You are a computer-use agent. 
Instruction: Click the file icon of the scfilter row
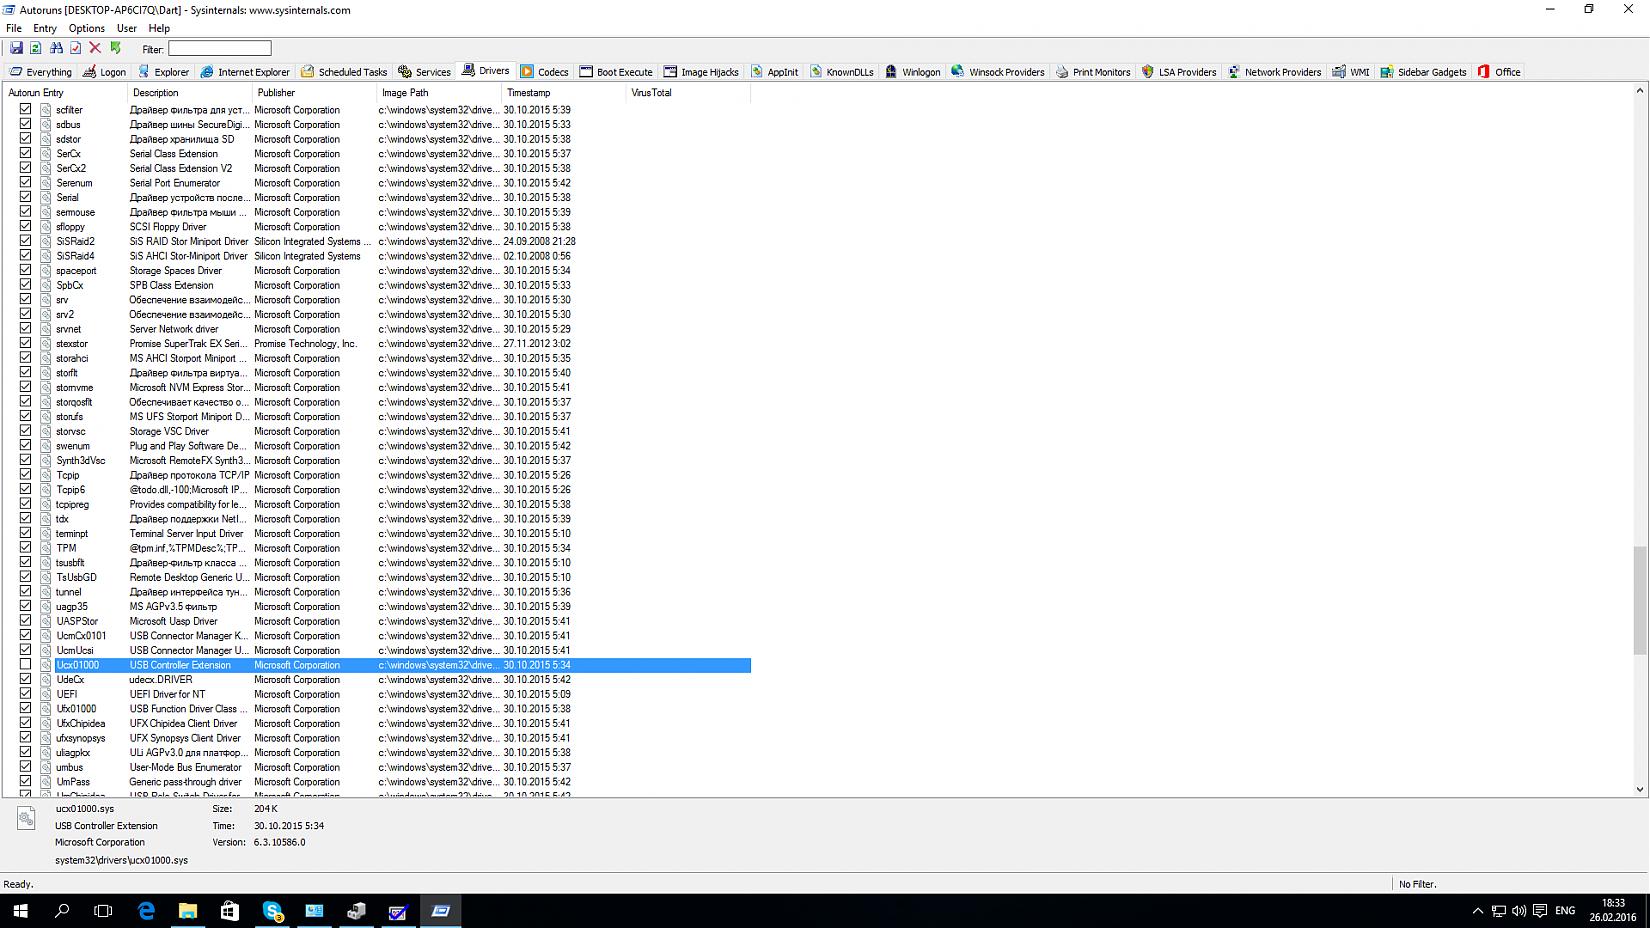pos(46,110)
